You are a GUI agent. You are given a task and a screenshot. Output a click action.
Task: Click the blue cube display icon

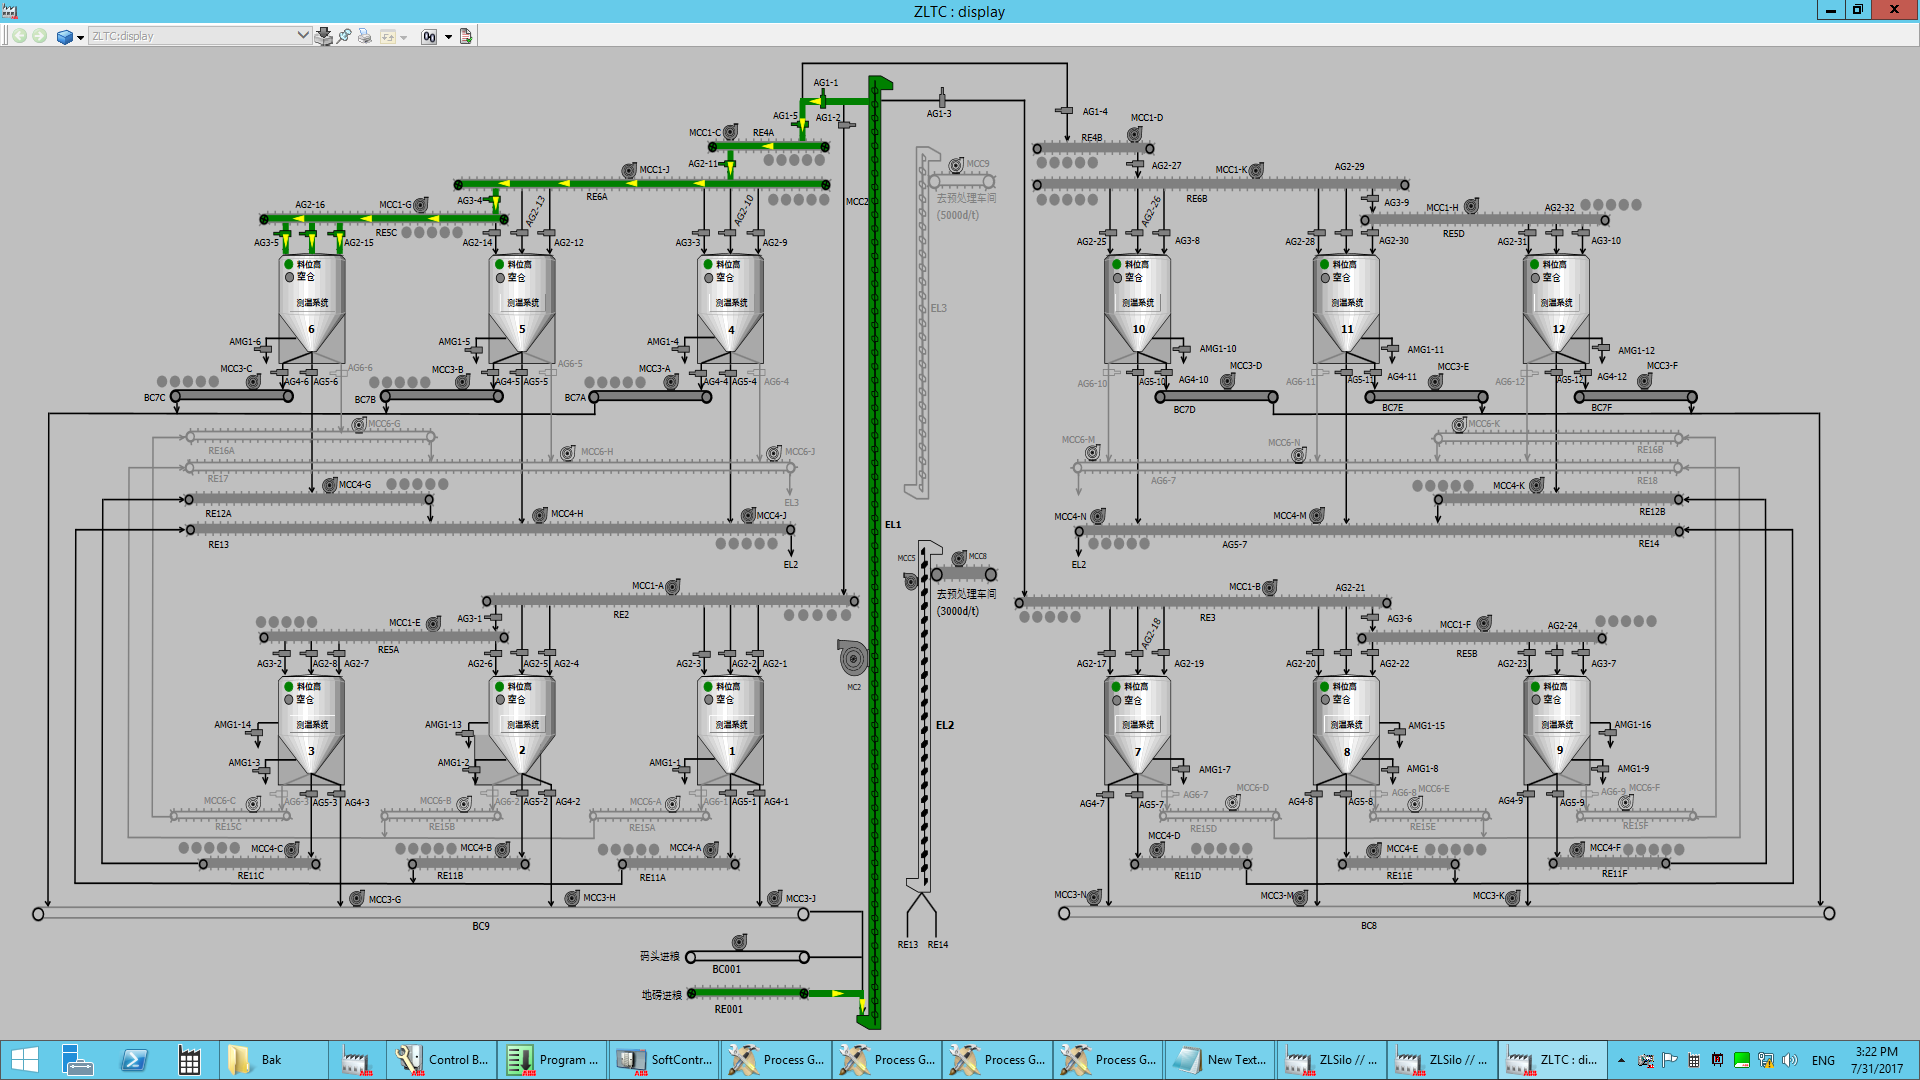tap(65, 36)
